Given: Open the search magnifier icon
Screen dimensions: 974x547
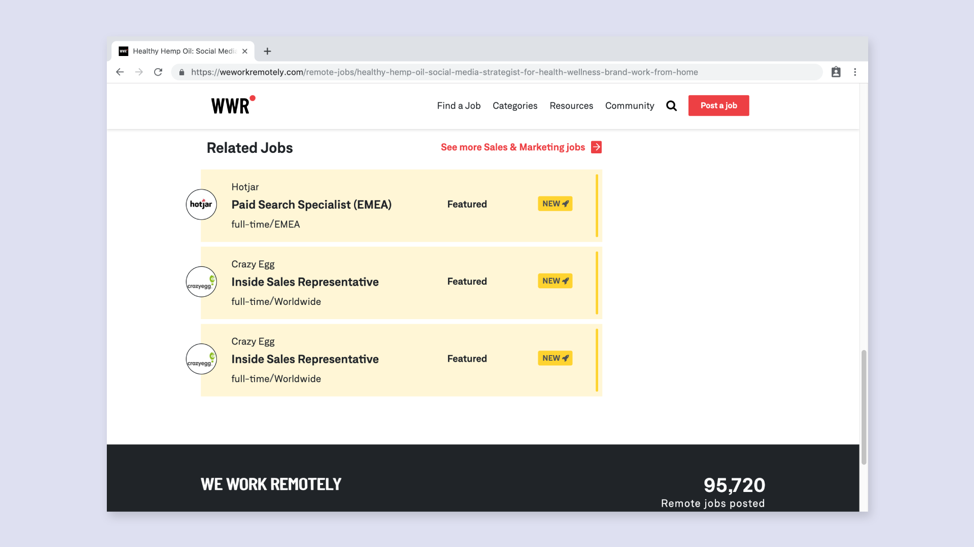Looking at the screenshot, I should pyautogui.click(x=671, y=106).
